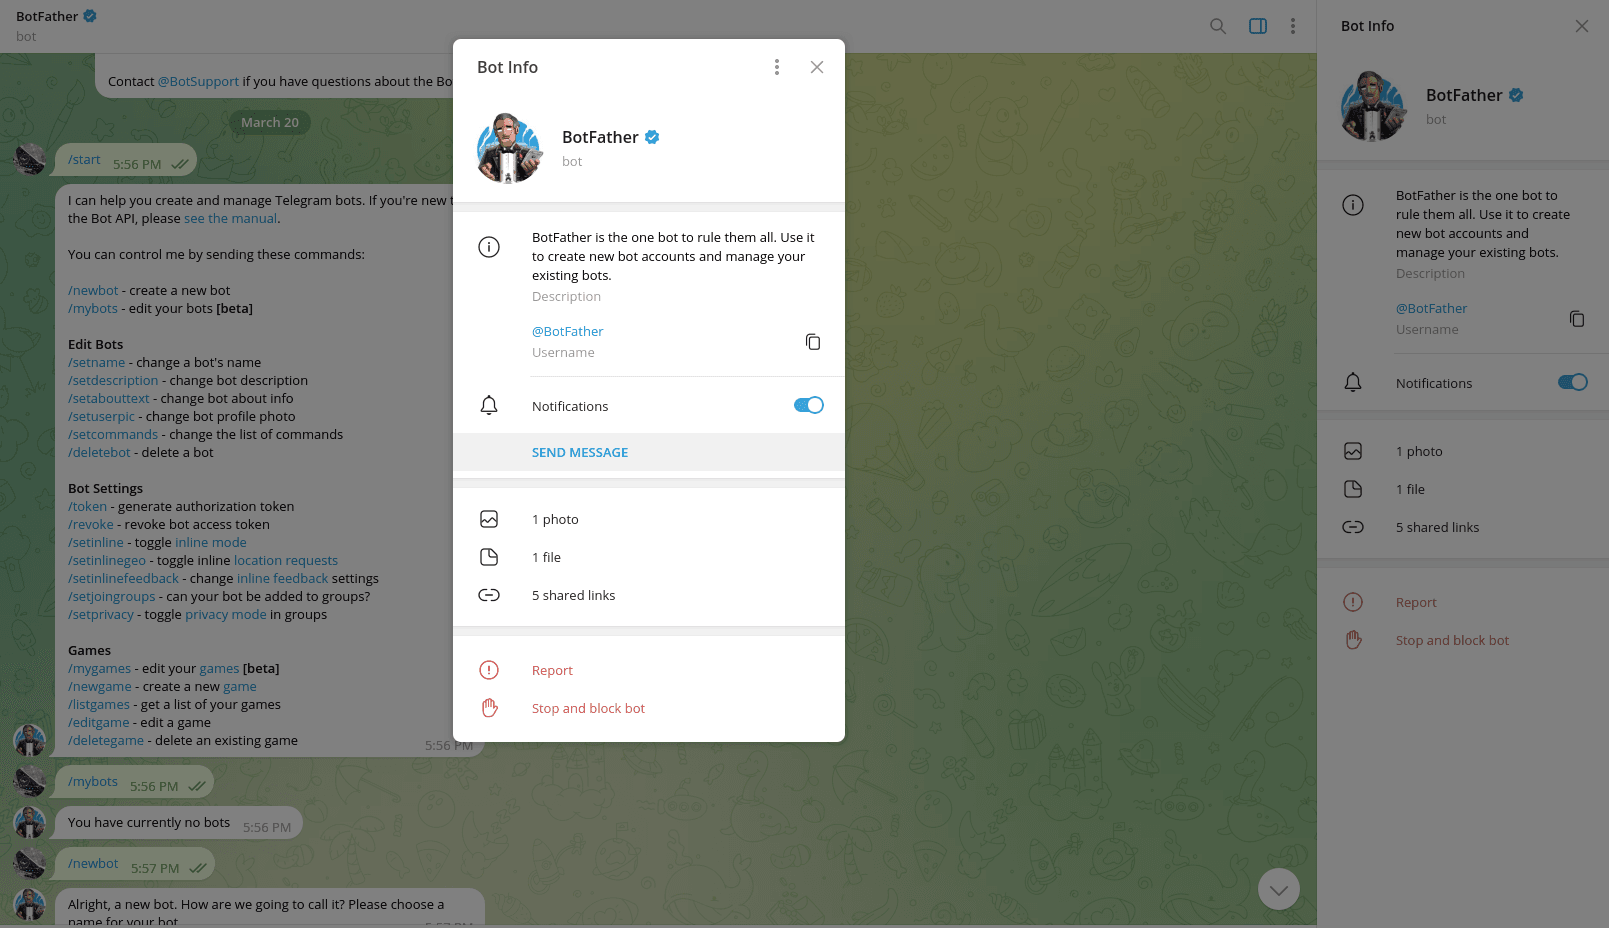Click the bell icon in dialog Notifications row
The width and height of the screenshot is (1609, 928).
tap(489, 405)
